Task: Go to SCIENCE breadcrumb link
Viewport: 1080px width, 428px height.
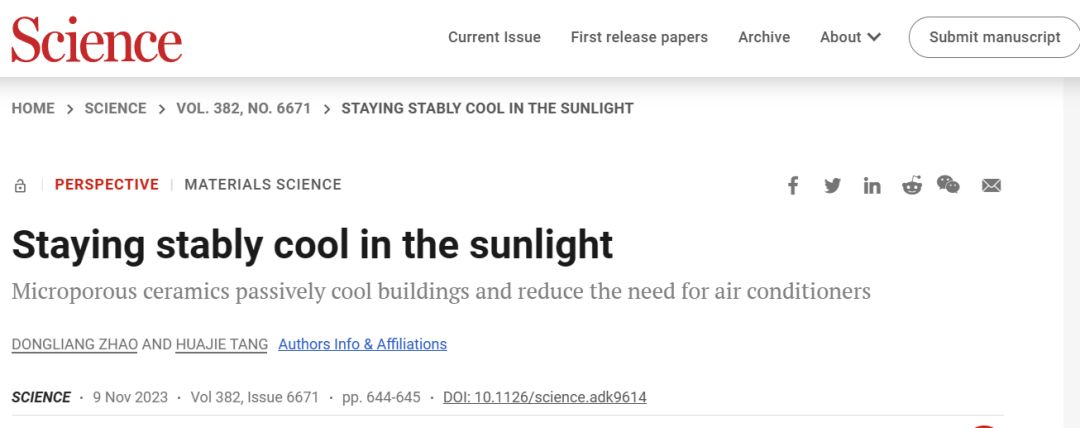Action: click(115, 108)
